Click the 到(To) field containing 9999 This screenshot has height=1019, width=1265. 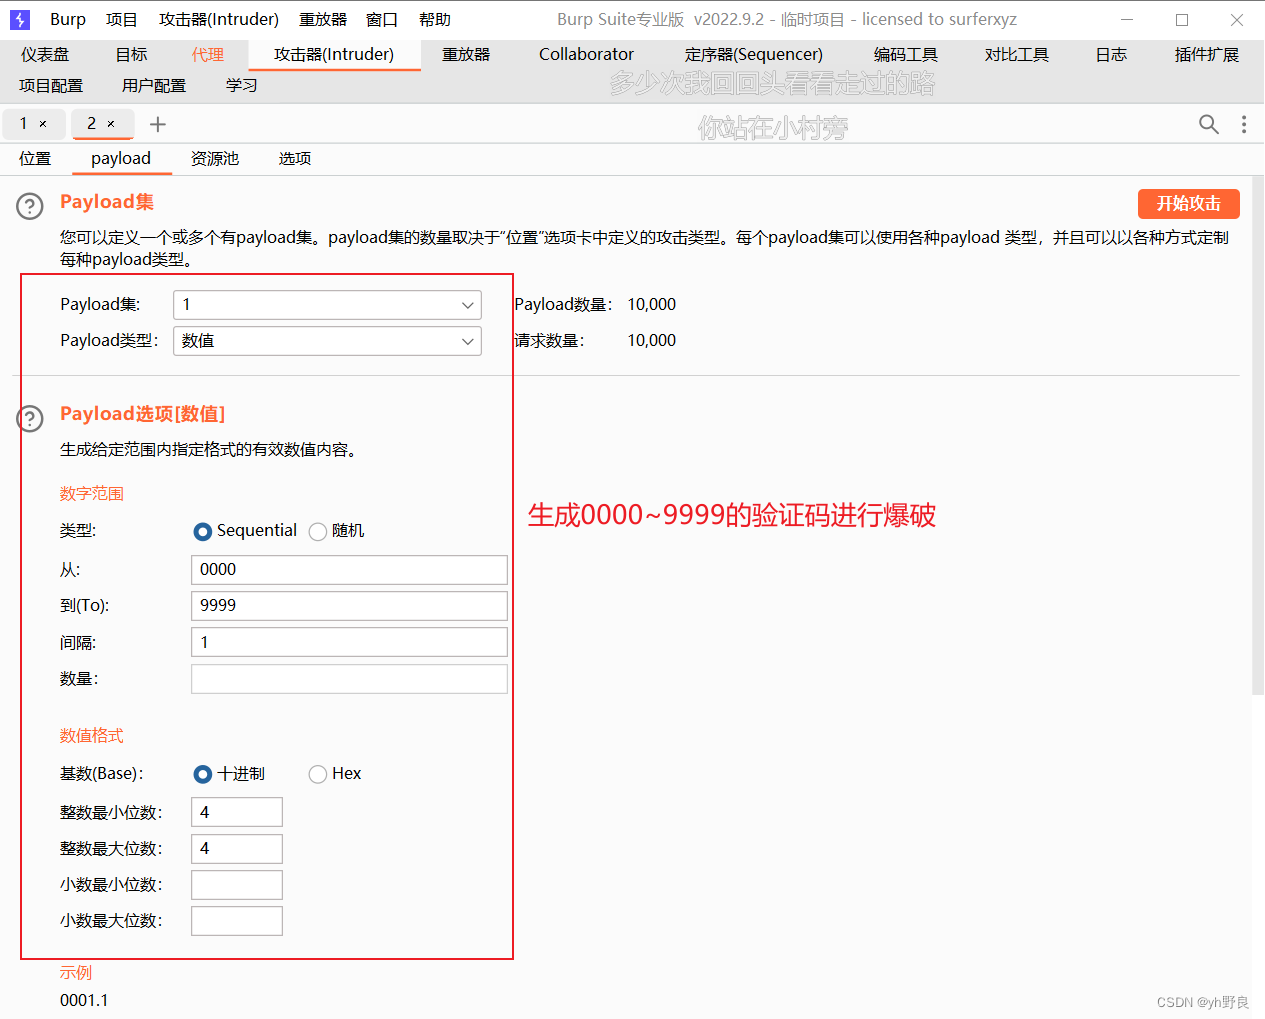(x=349, y=606)
